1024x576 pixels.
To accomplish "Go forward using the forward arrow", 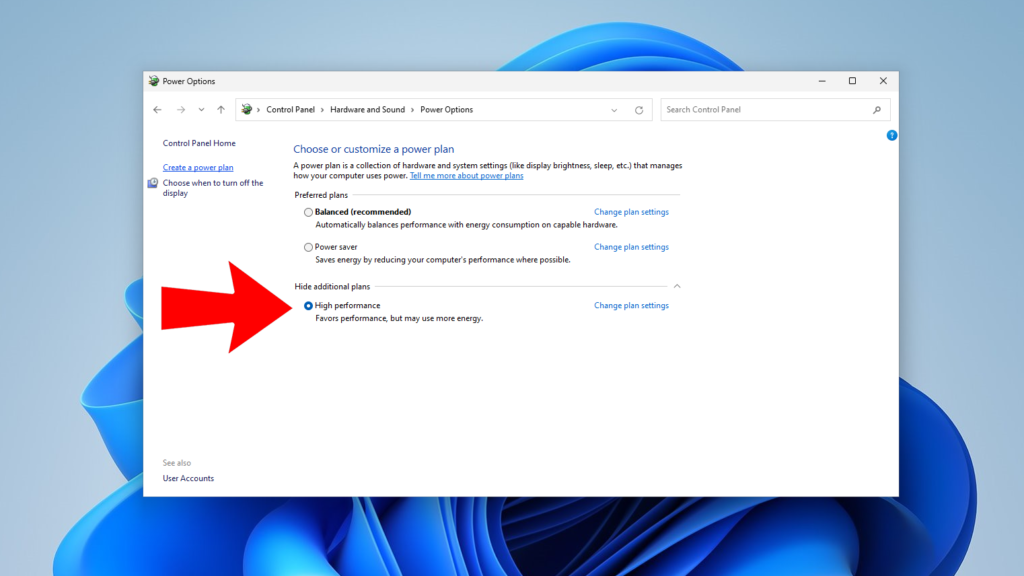I will coord(181,110).
